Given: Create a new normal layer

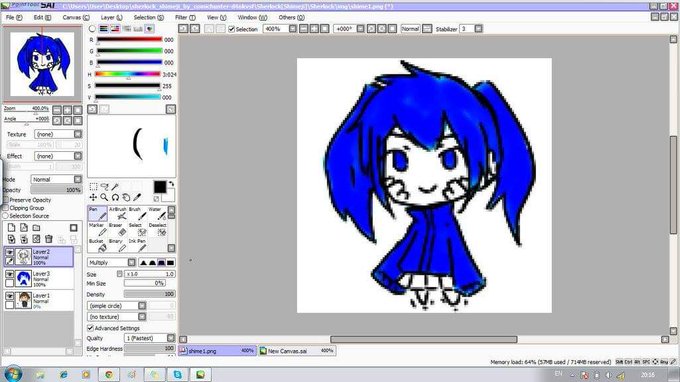Looking at the screenshot, I should pos(12,228).
